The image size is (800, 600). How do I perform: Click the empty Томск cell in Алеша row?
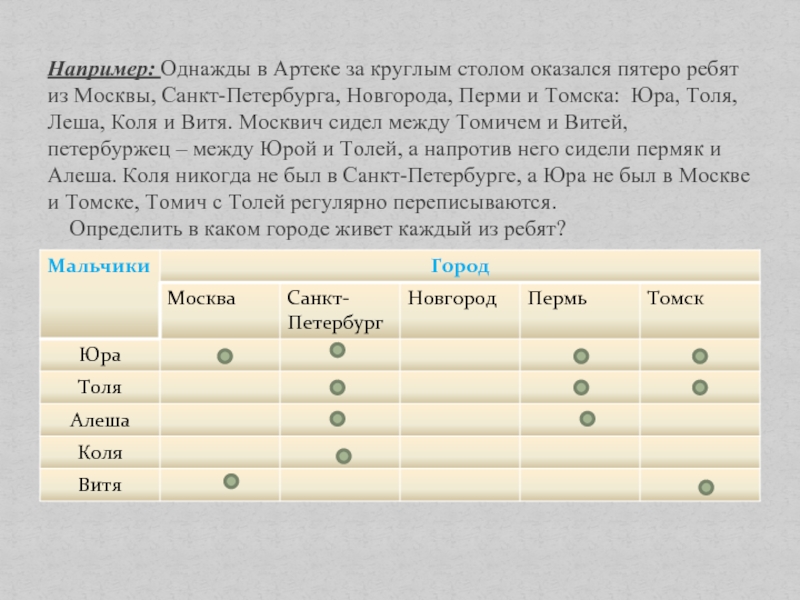[700, 420]
